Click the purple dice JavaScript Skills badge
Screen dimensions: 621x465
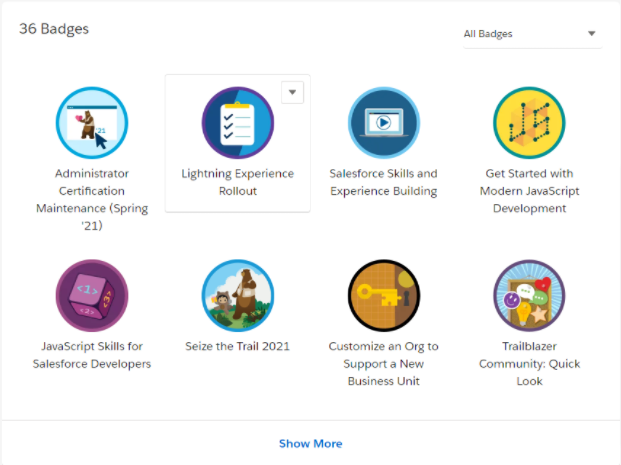click(92, 295)
